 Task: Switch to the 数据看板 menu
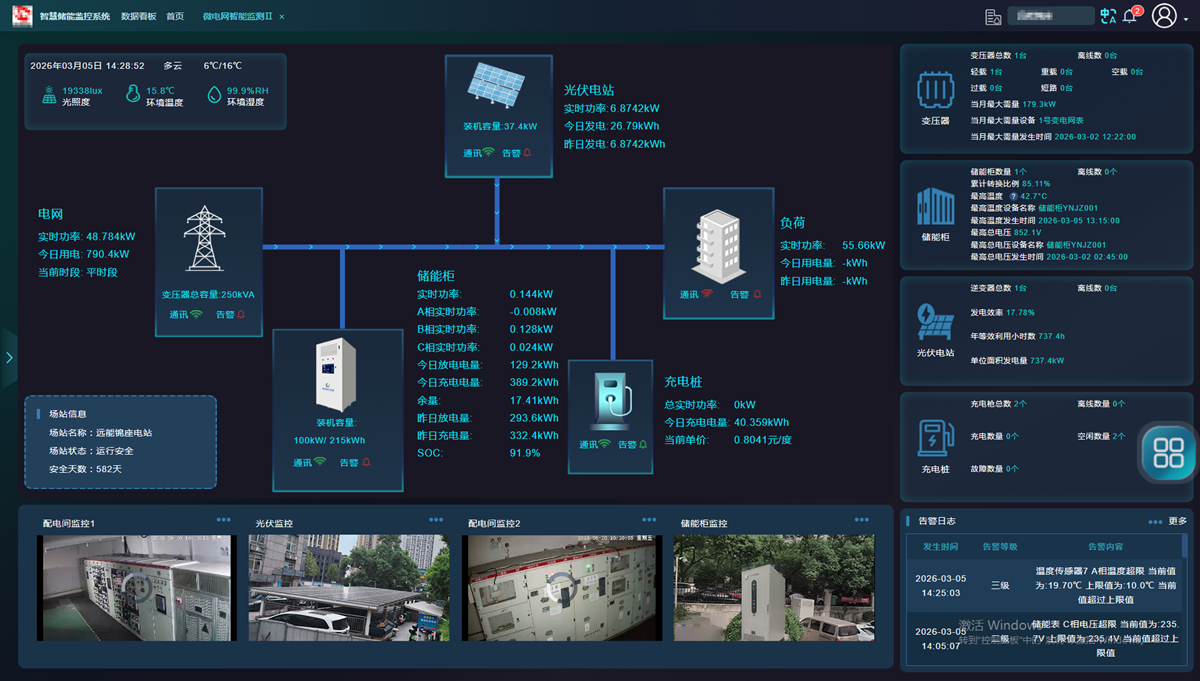(x=138, y=17)
